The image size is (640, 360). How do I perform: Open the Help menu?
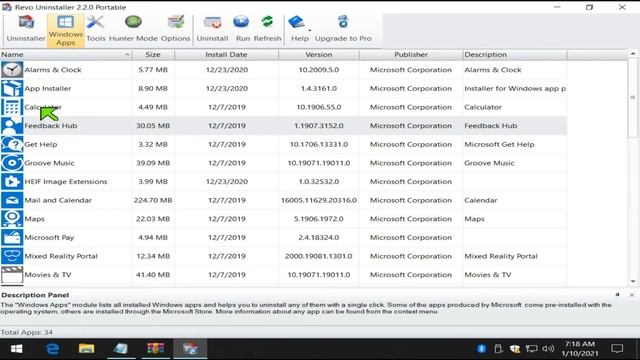300,29
